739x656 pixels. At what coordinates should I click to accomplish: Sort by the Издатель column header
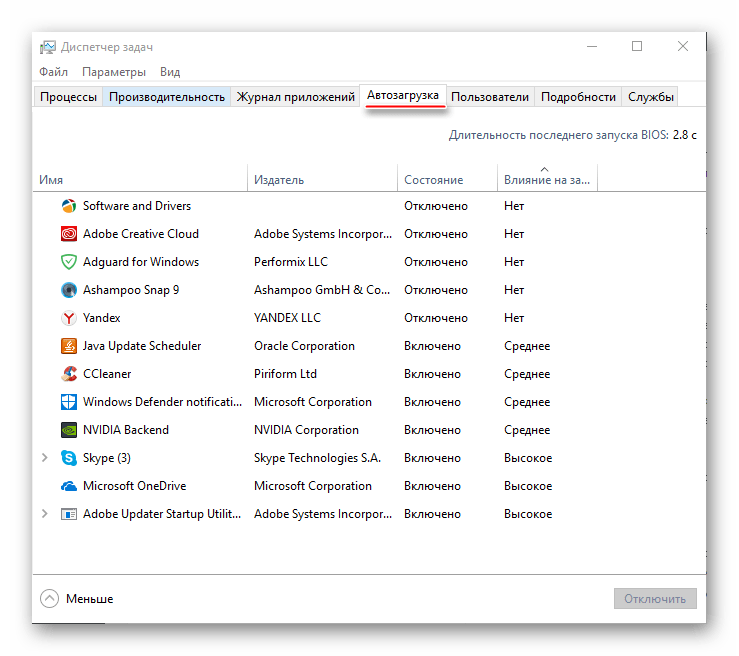322,180
